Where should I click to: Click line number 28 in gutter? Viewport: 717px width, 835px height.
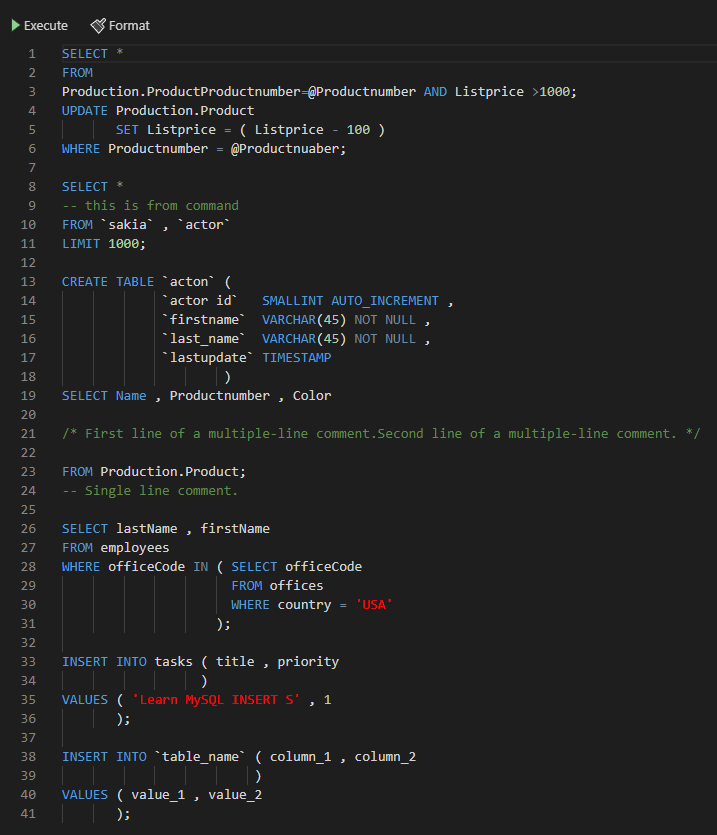pos(28,567)
